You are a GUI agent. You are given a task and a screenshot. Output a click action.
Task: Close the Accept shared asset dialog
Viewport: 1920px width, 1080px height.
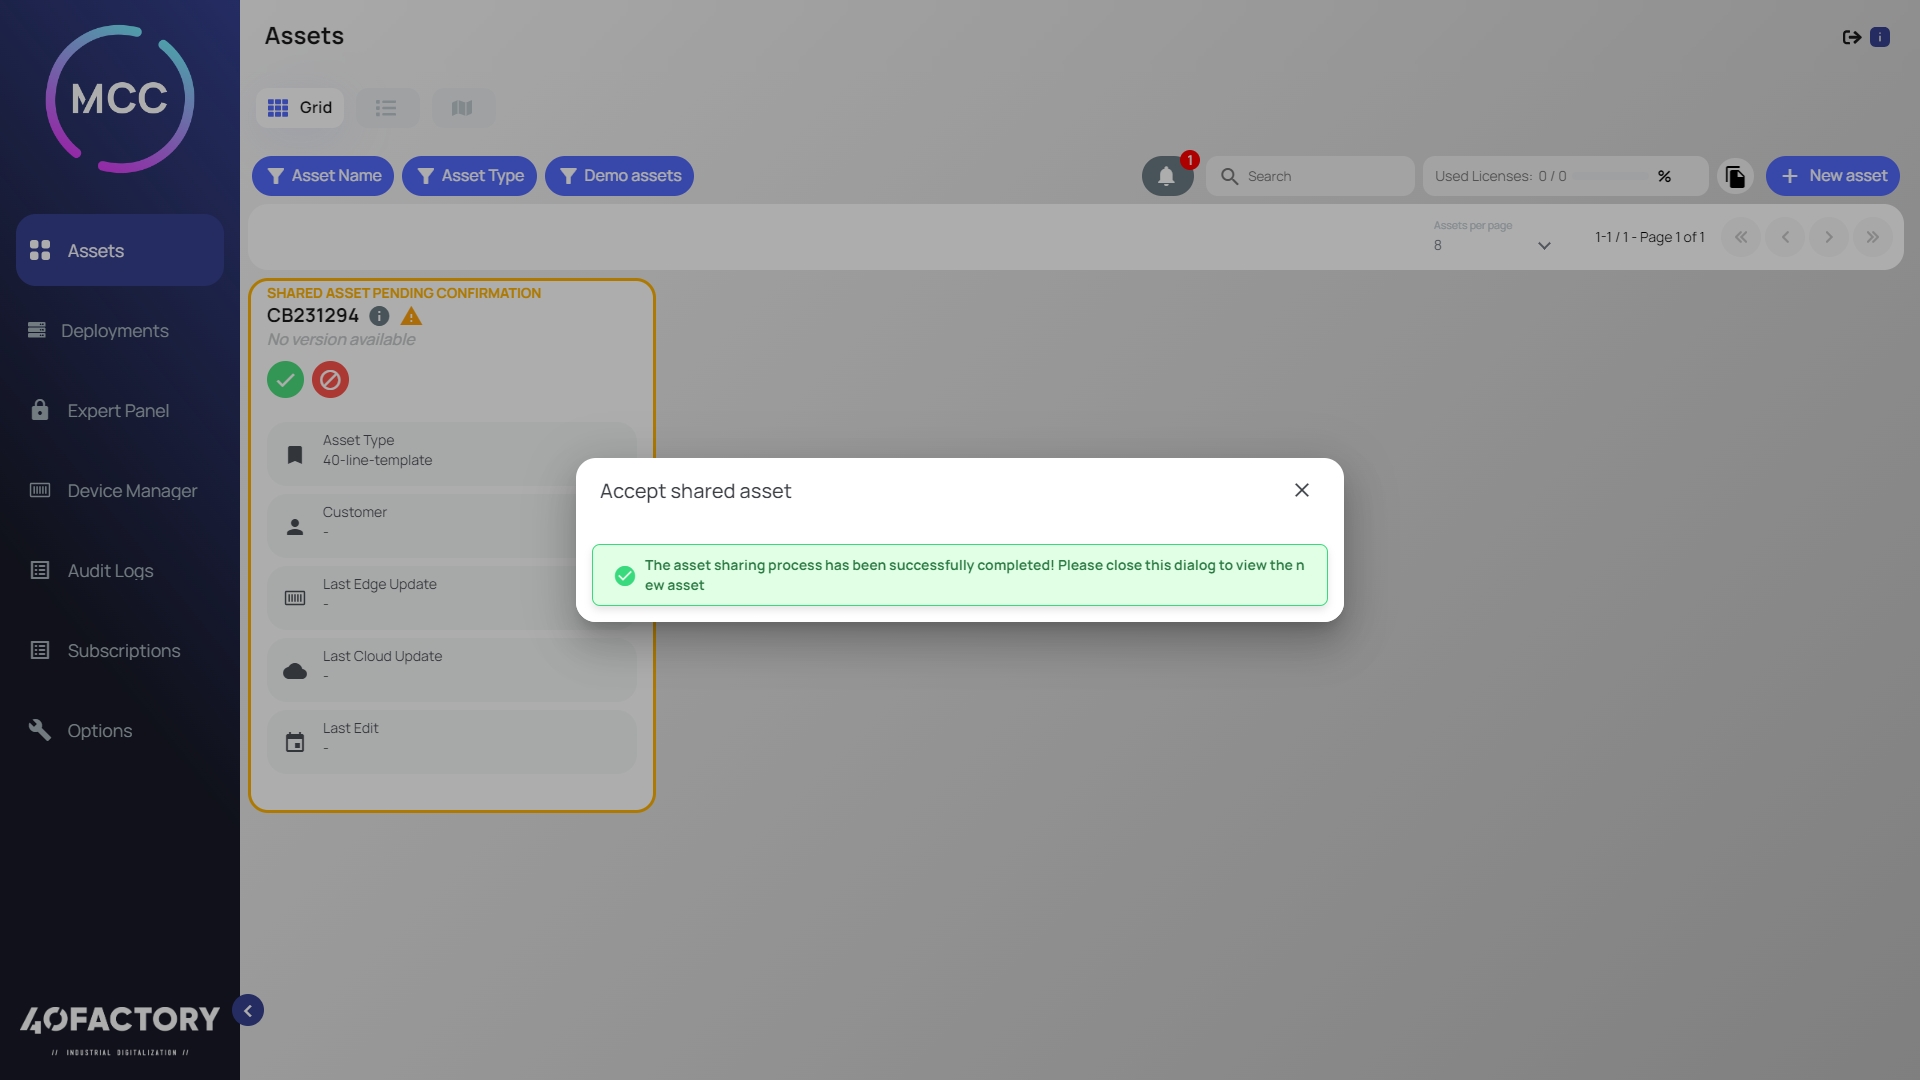coord(1301,490)
